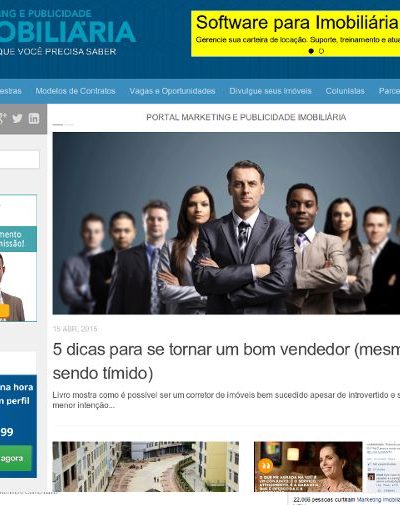Click the sidebar ad with man in suit

tap(18, 258)
